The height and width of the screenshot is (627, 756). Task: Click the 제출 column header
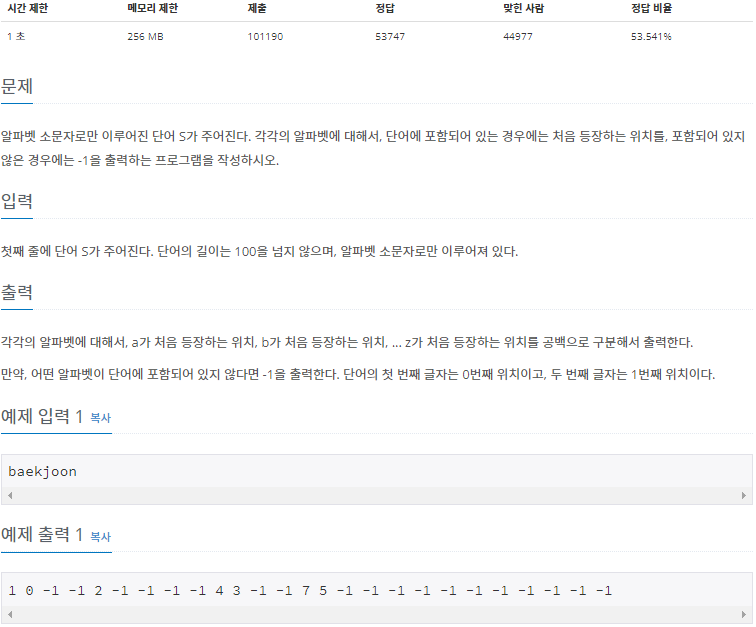(x=257, y=8)
